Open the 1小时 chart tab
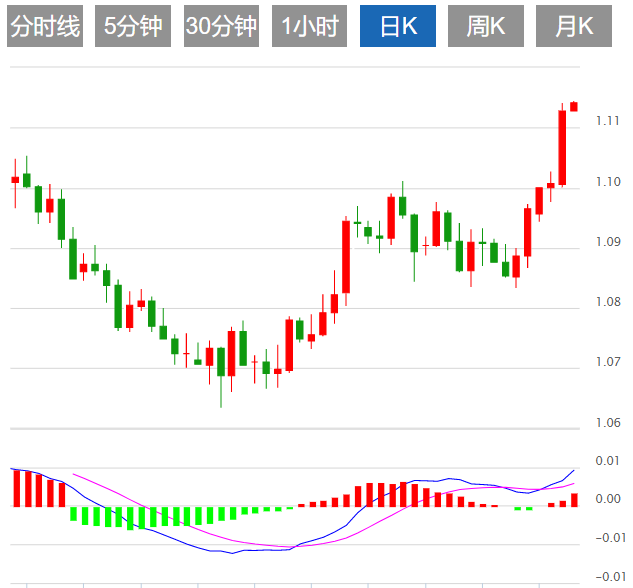633x588 pixels. (x=309, y=26)
